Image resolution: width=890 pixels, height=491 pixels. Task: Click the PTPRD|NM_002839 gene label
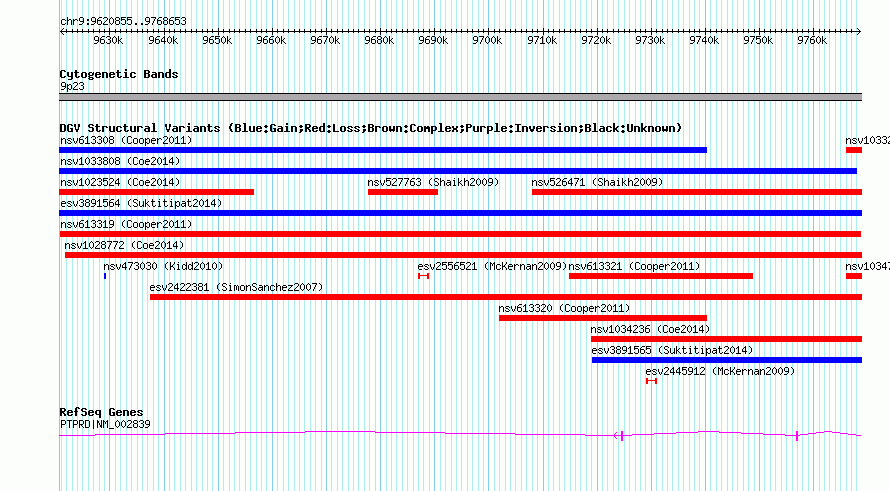[105, 425]
